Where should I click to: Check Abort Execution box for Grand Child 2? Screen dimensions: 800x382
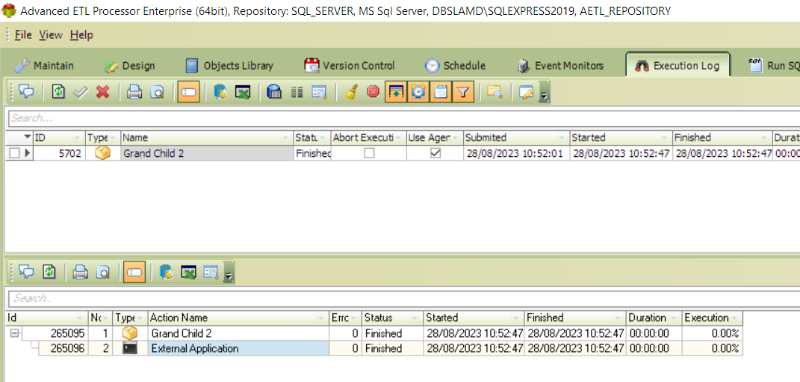coord(369,154)
